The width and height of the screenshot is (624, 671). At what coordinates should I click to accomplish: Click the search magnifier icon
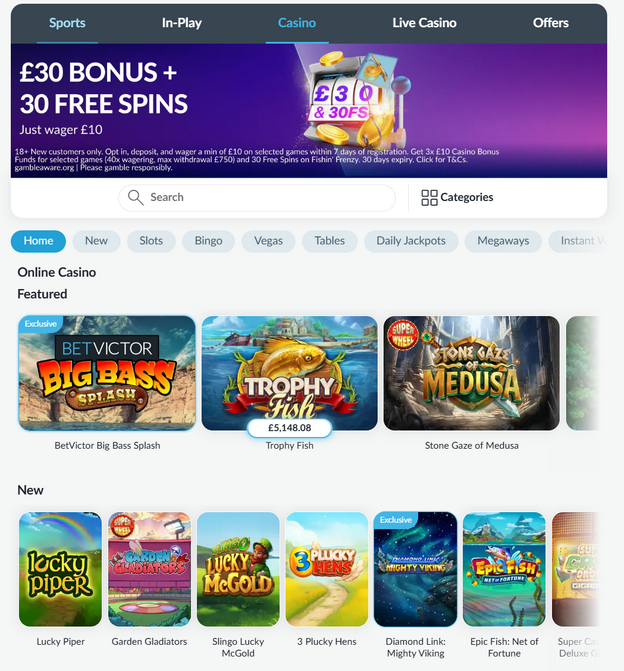(x=136, y=197)
